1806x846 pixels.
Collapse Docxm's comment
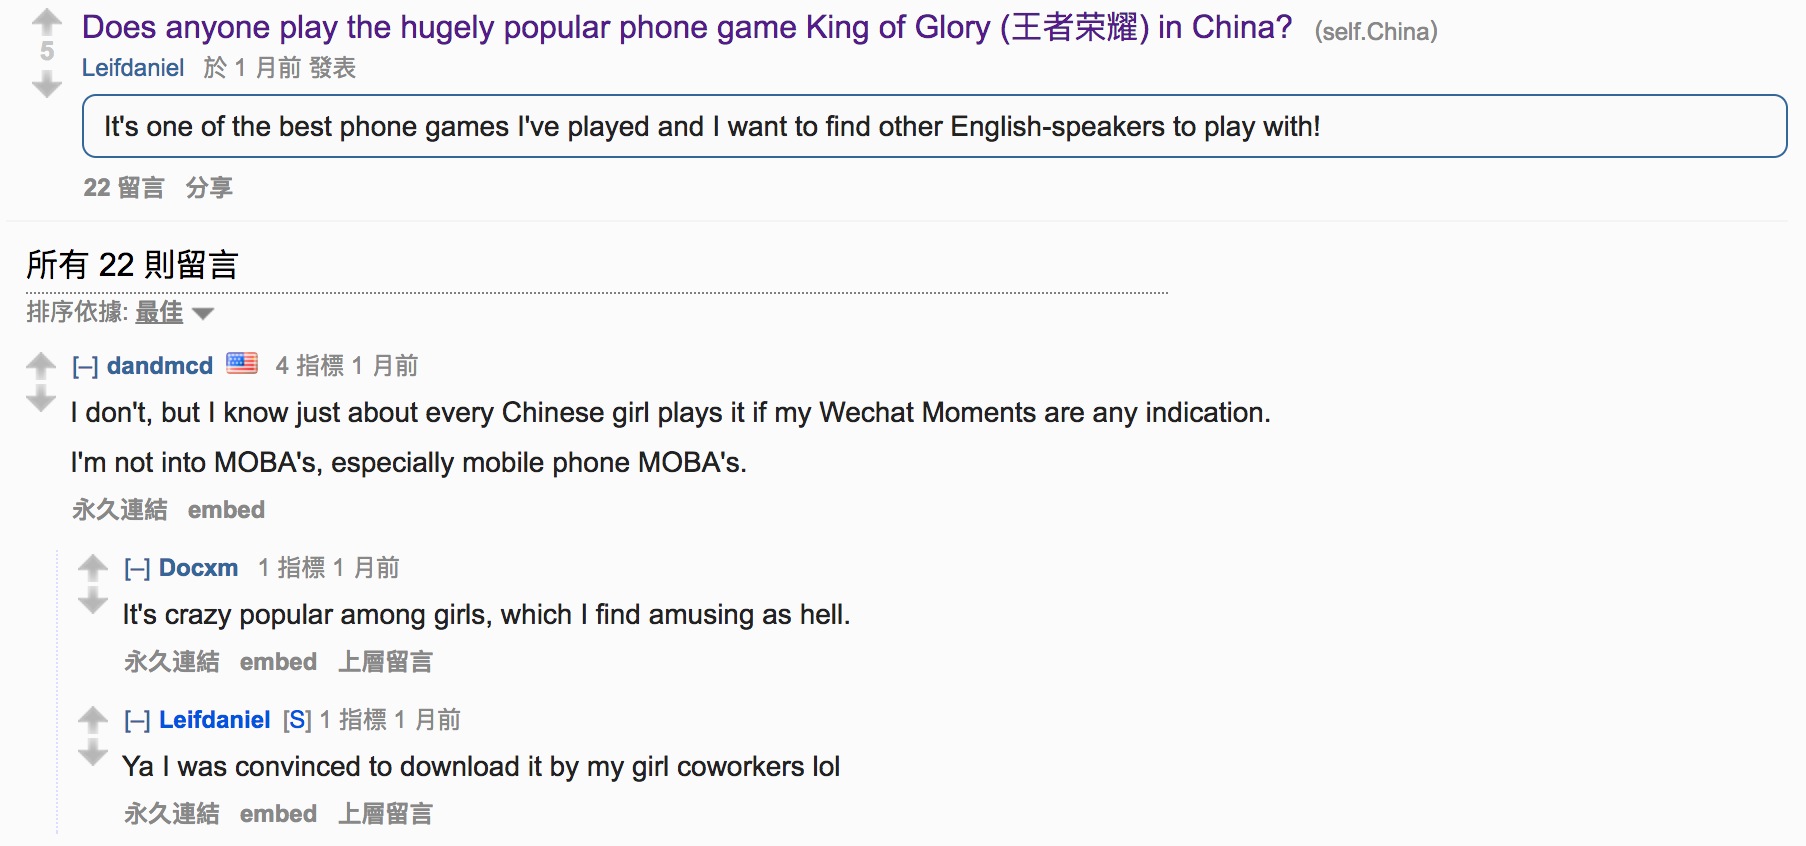click(x=137, y=568)
